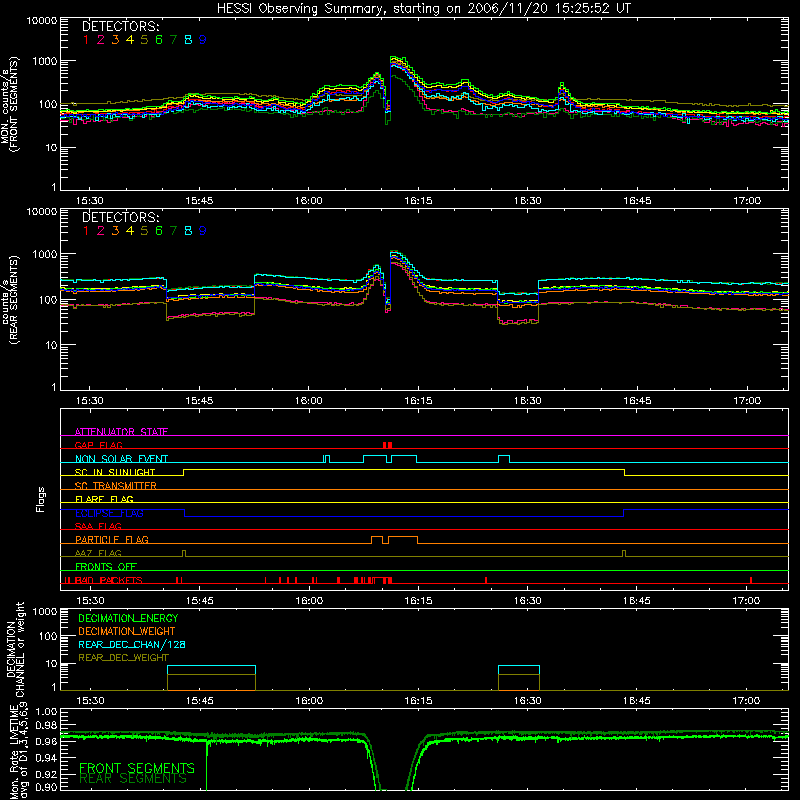This screenshot has height=800, width=800.
Task: Click the REAR_DEC_WEIGHT legend label
Action: [123, 658]
